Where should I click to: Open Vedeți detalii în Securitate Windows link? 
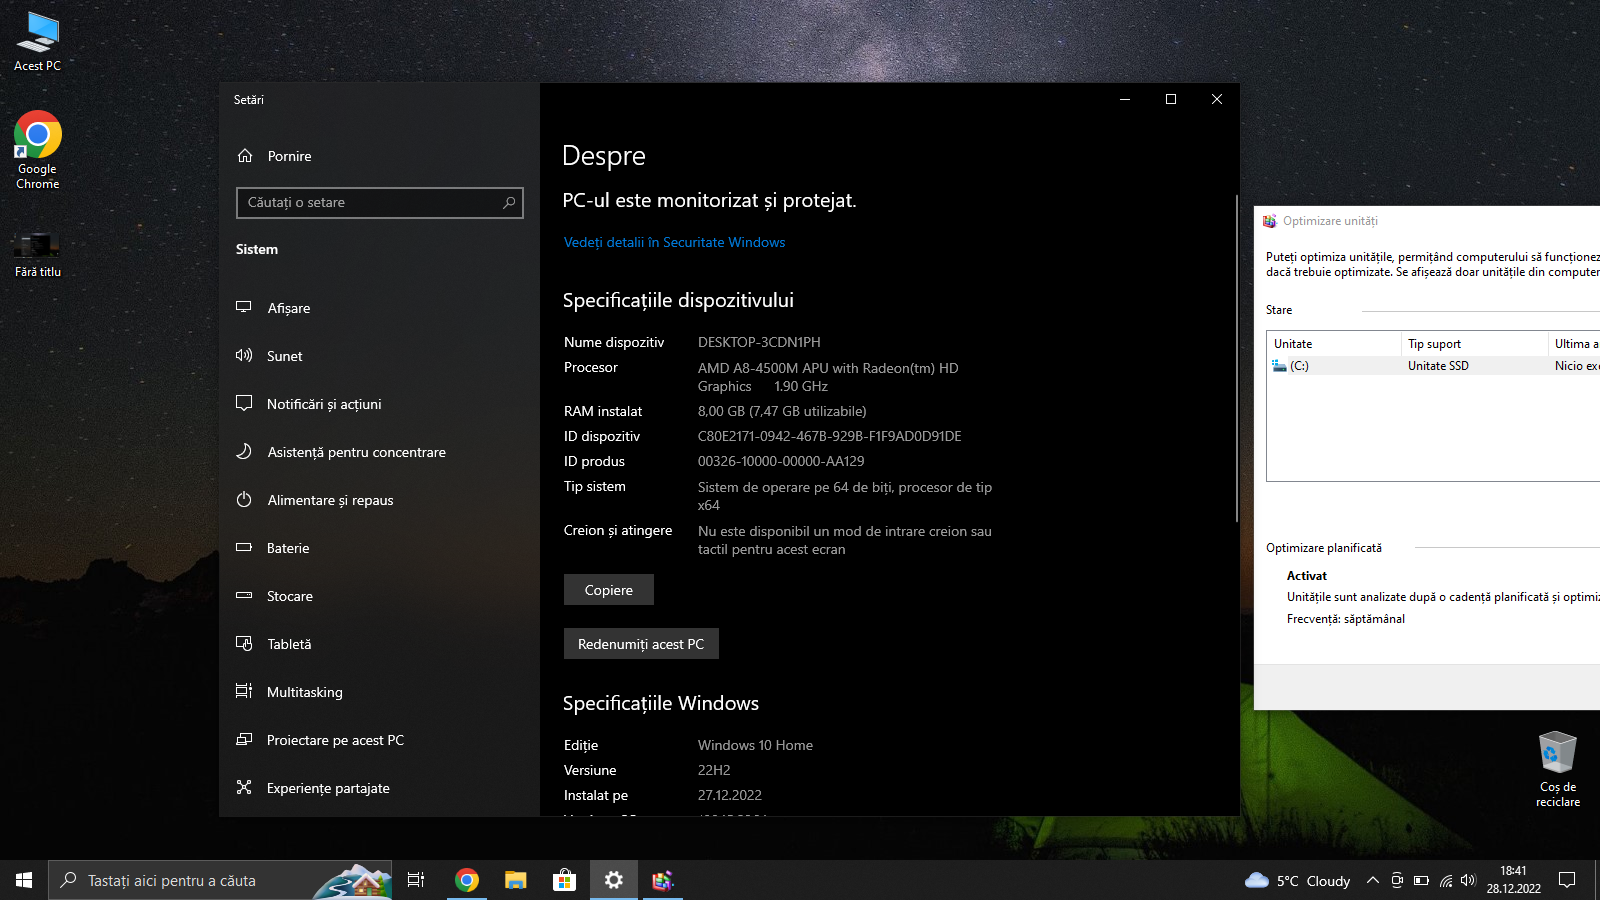[674, 242]
